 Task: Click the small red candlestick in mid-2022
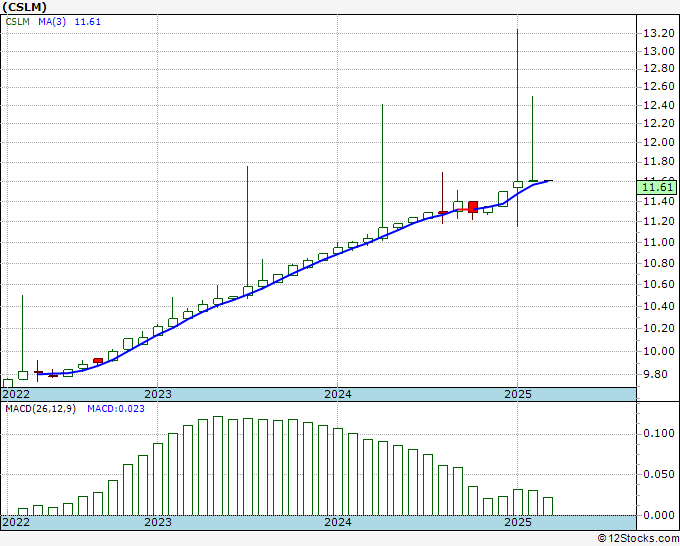98,361
